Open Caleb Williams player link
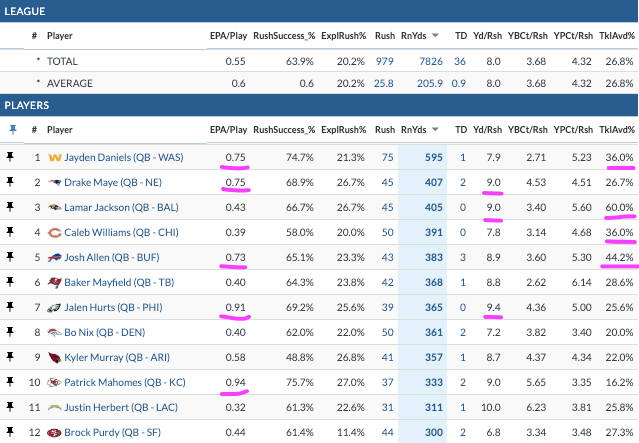This screenshot has height=443, width=639. [121, 232]
